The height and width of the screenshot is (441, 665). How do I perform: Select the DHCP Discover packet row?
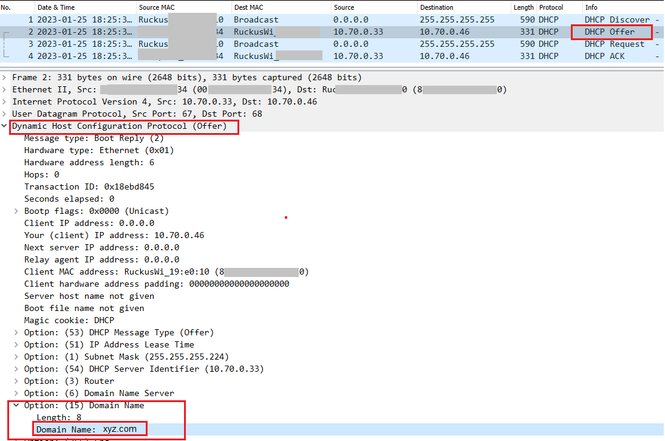[x=300, y=19]
